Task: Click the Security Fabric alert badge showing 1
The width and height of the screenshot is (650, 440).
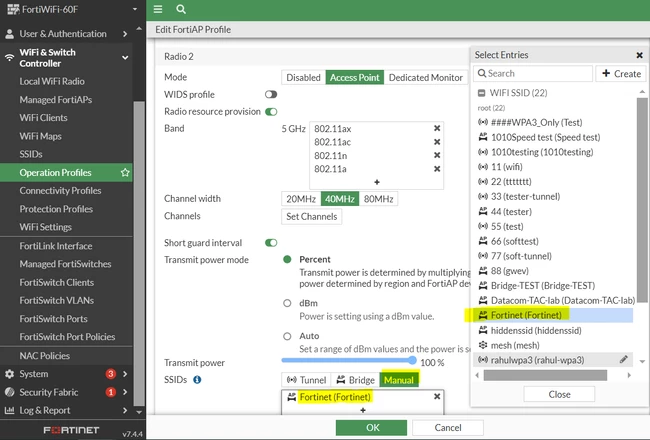Action: click(110, 392)
